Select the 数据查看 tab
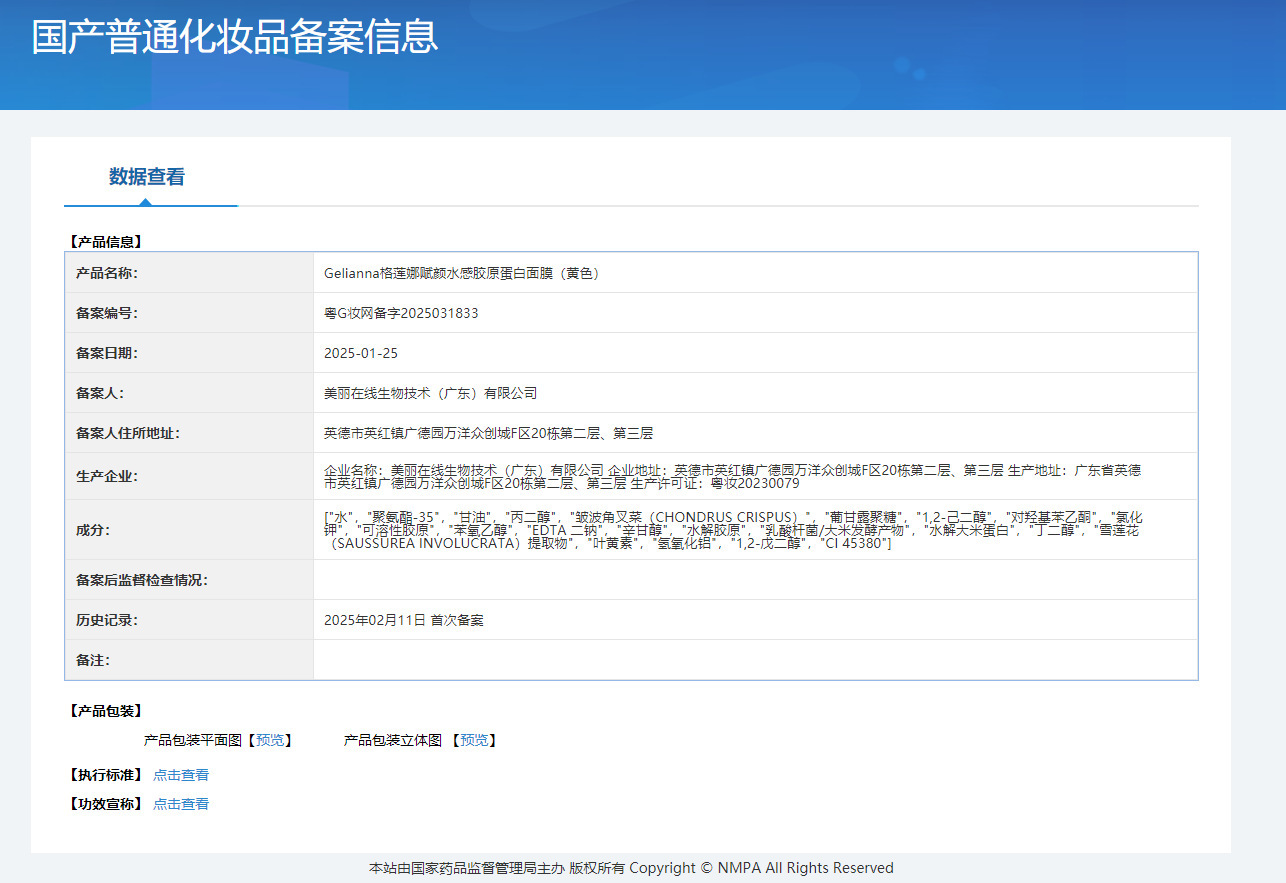The image size is (1286, 883). pyautogui.click(x=147, y=177)
